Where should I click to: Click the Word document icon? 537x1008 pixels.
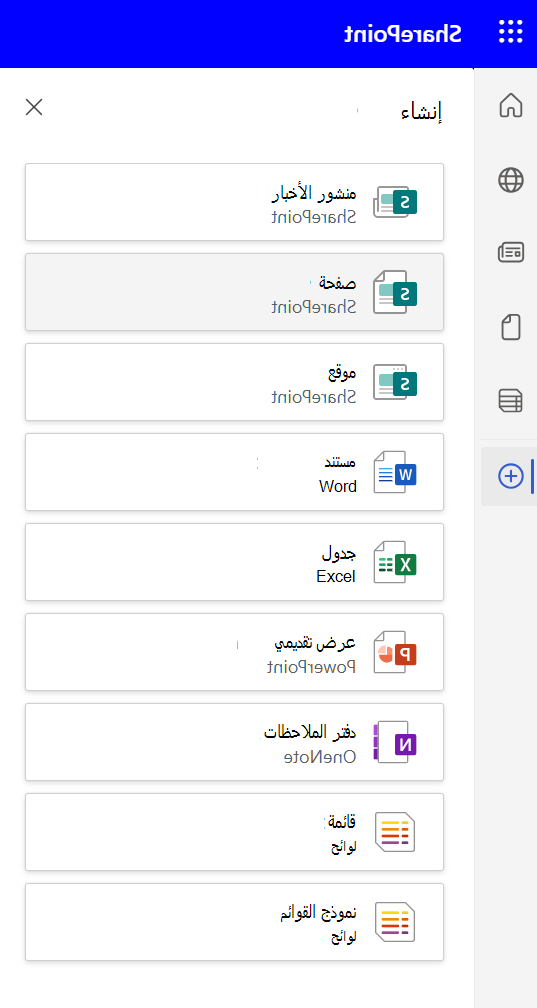tap(396, 472)
